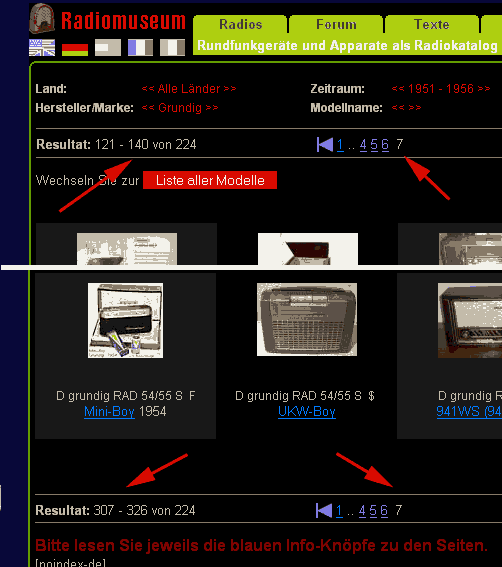Click the middle thumbnail in upper cut-off row

308,249
